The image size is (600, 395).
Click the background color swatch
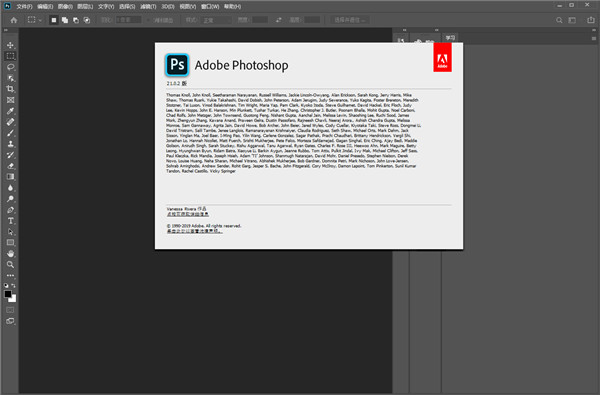pos(13,299)
